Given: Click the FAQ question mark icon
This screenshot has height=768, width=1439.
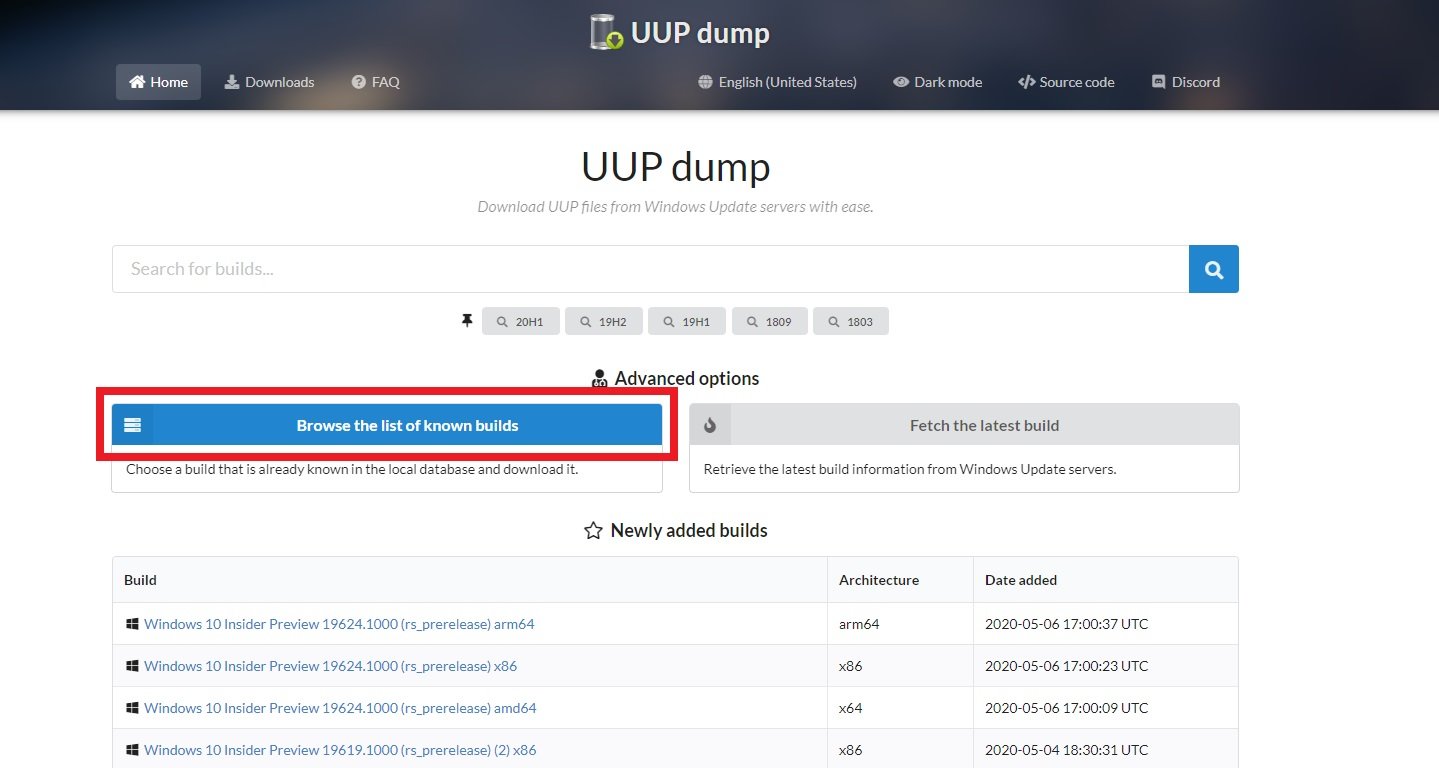Looking at the screenshot, I should pos(359,82).
